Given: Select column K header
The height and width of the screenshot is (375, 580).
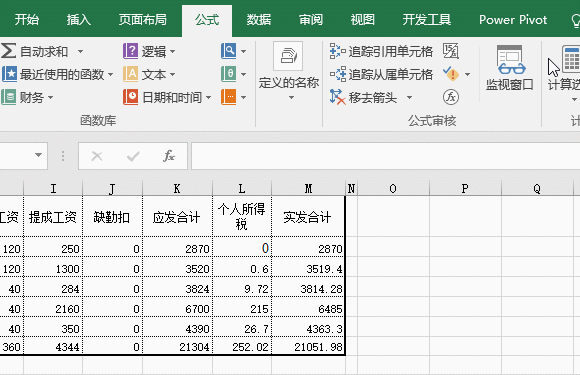Looking at the screenshot, I should (x=177, y=189).
